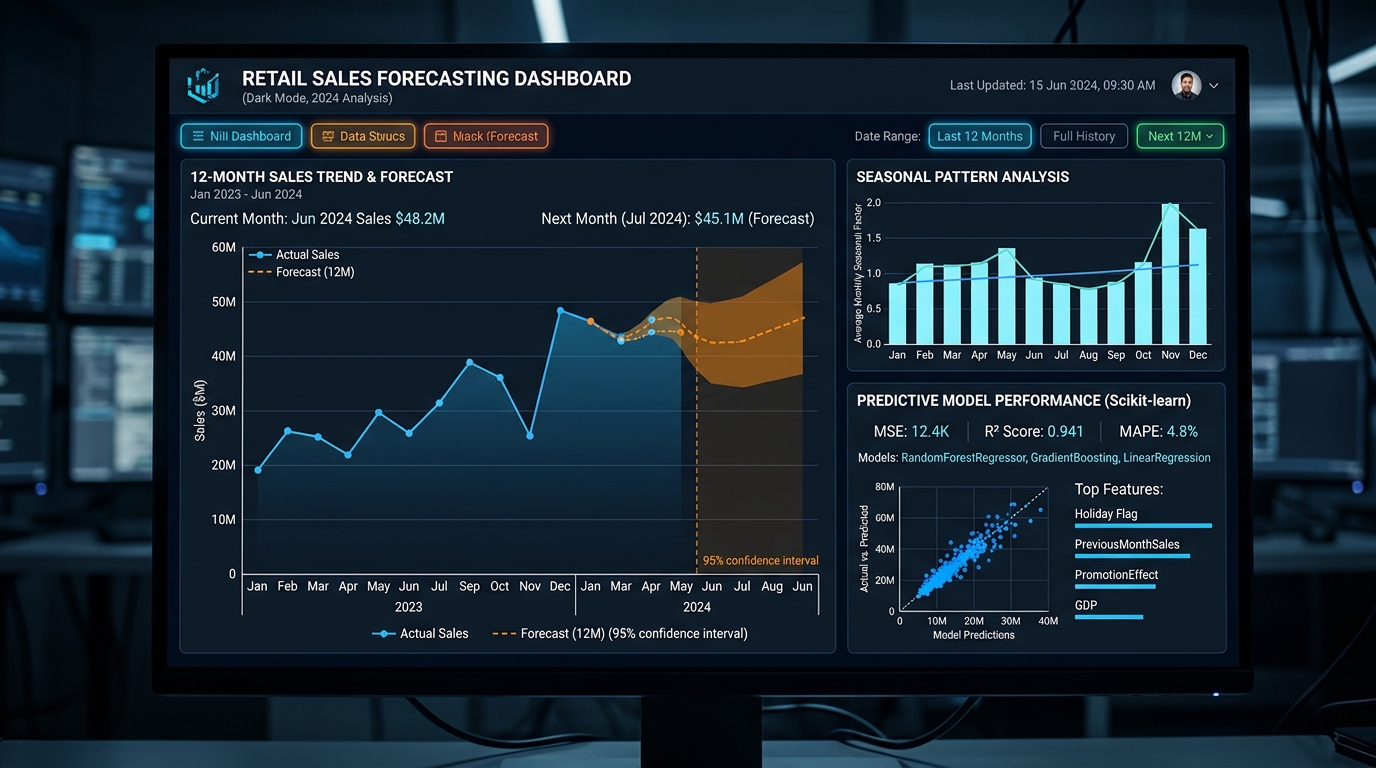
Task: Select the Full History date range
Action: [x=1084, y=136]
